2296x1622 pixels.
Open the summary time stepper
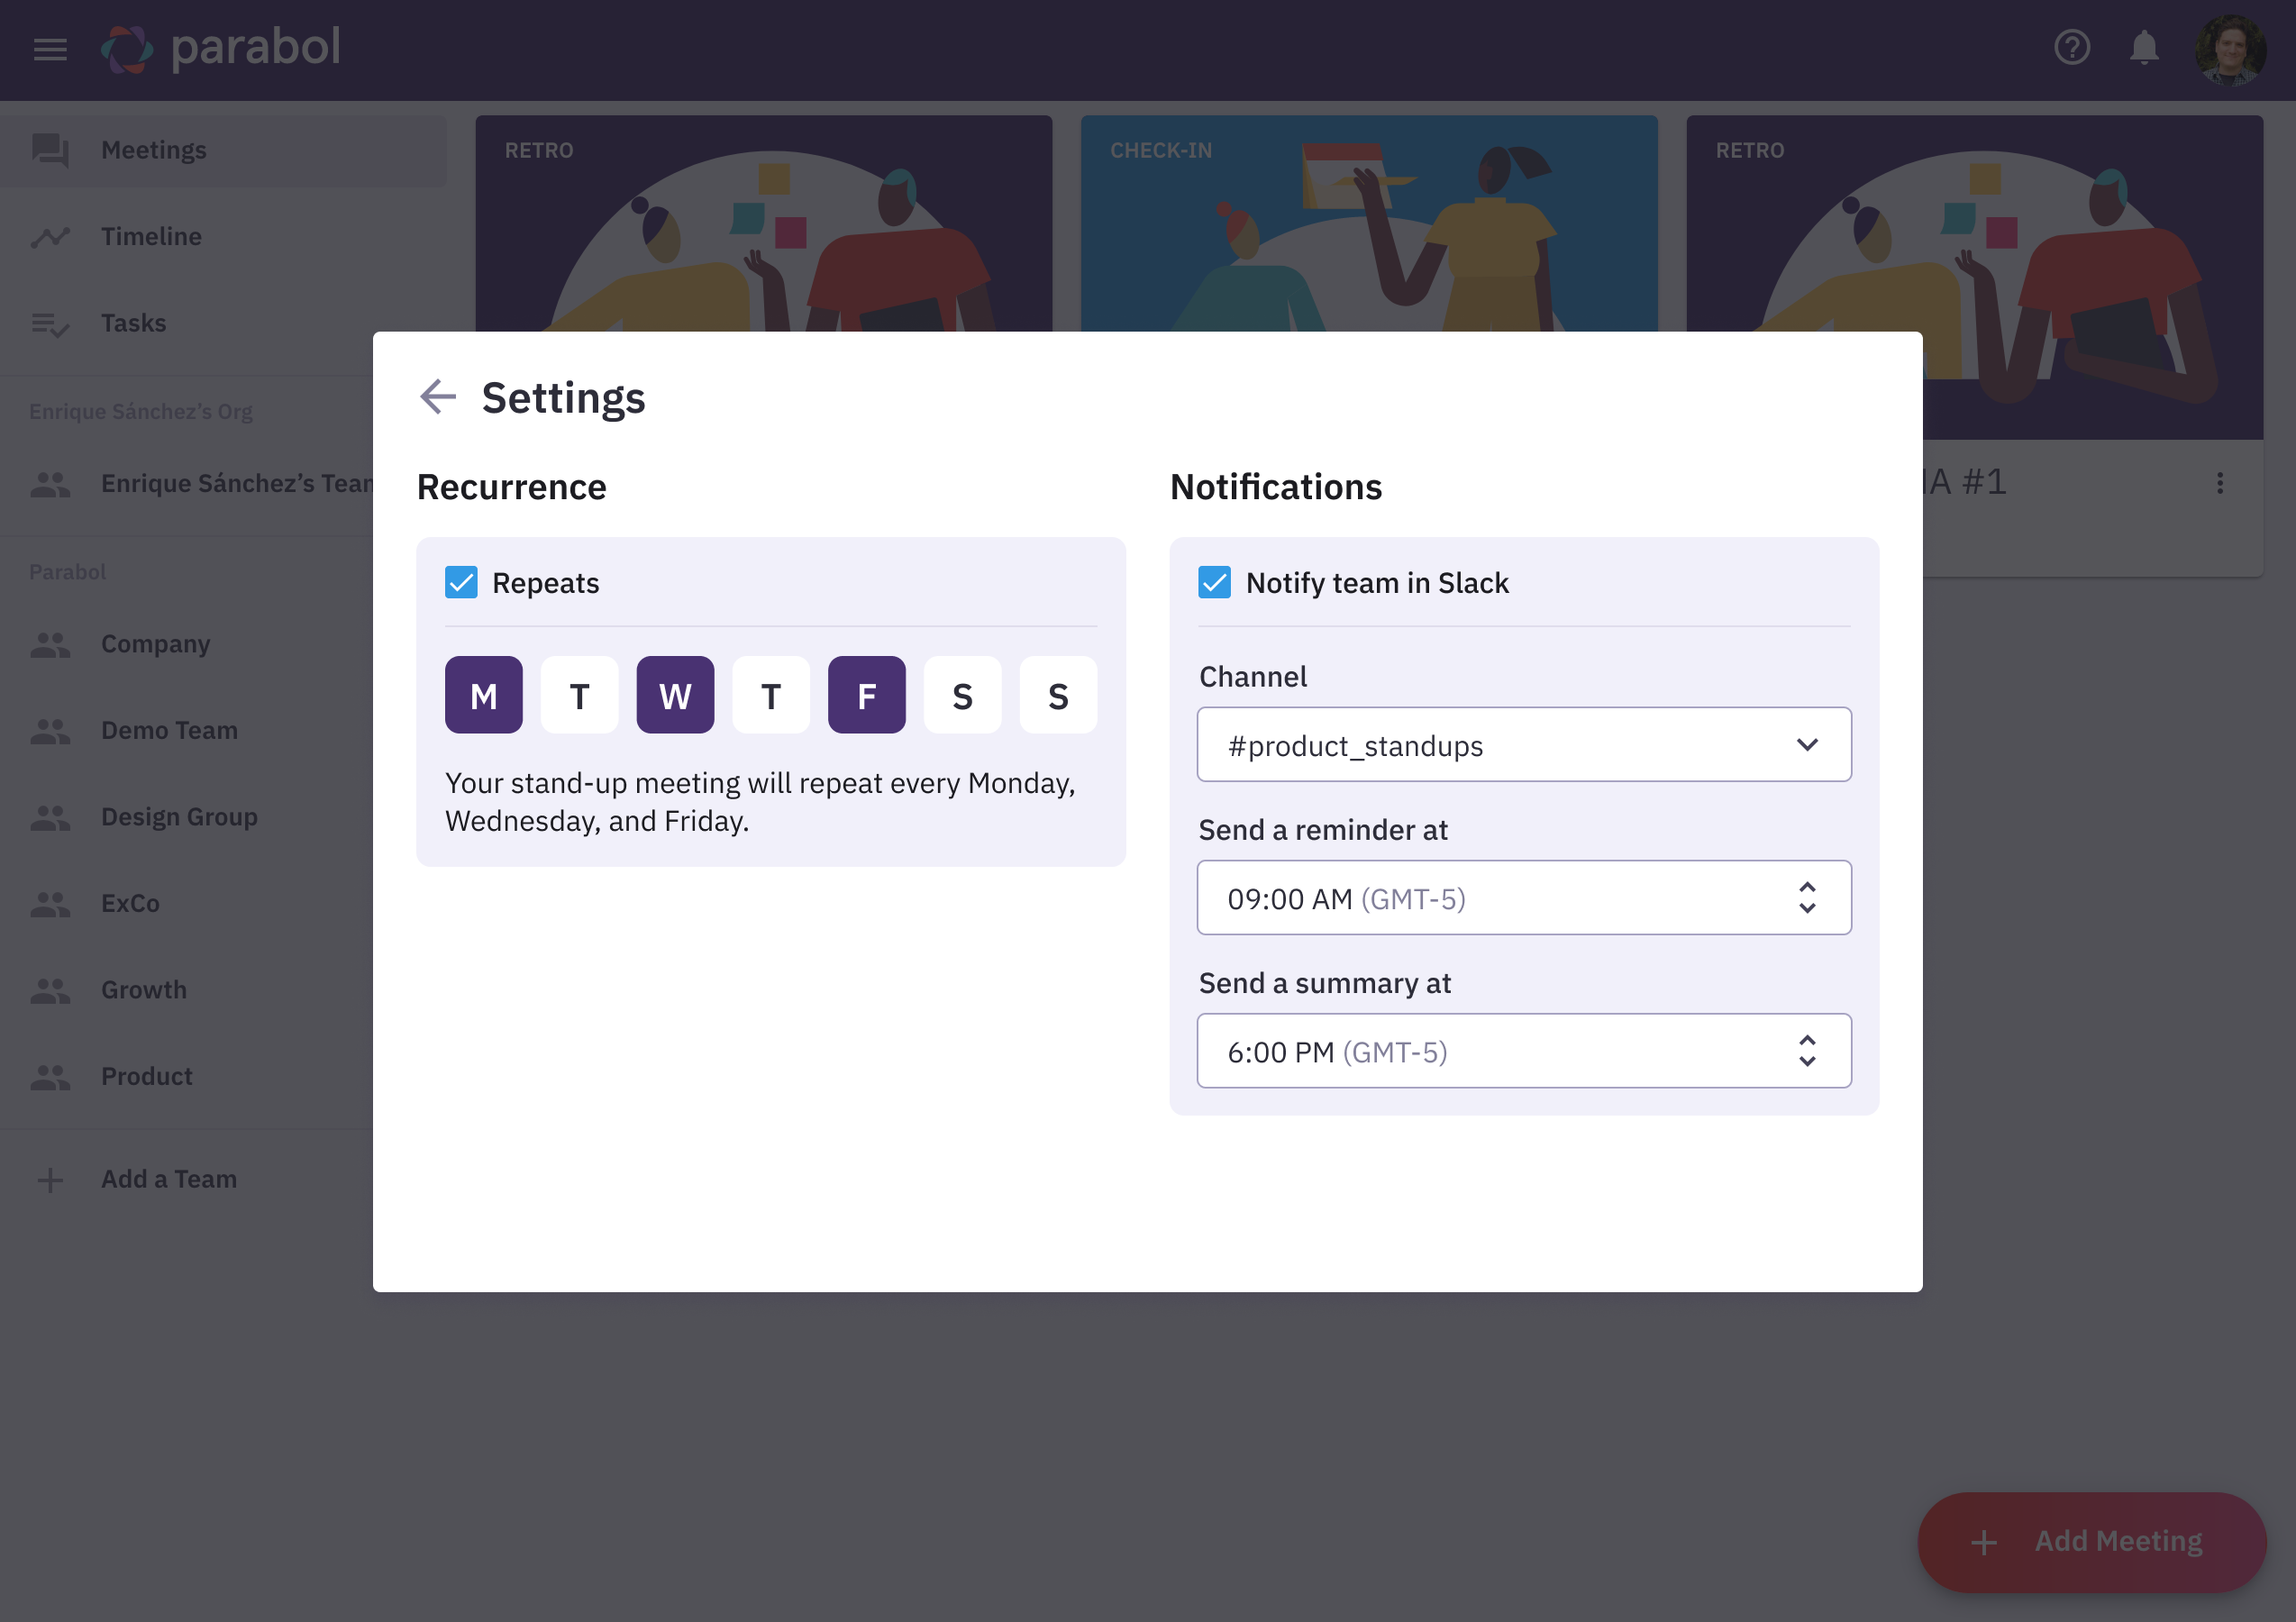point(1807,1051)
